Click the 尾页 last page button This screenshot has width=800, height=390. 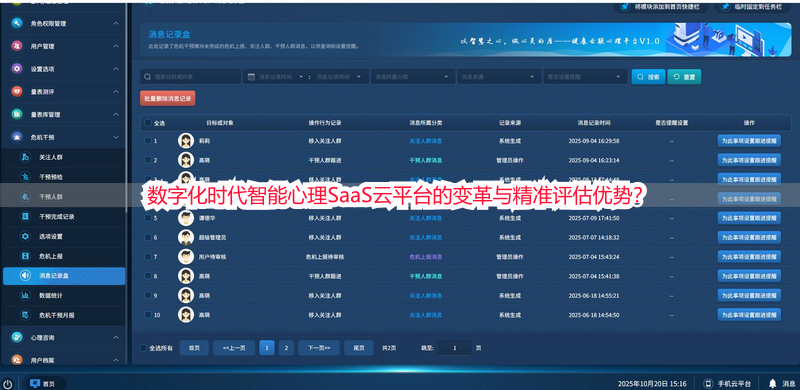pos(359,348)
